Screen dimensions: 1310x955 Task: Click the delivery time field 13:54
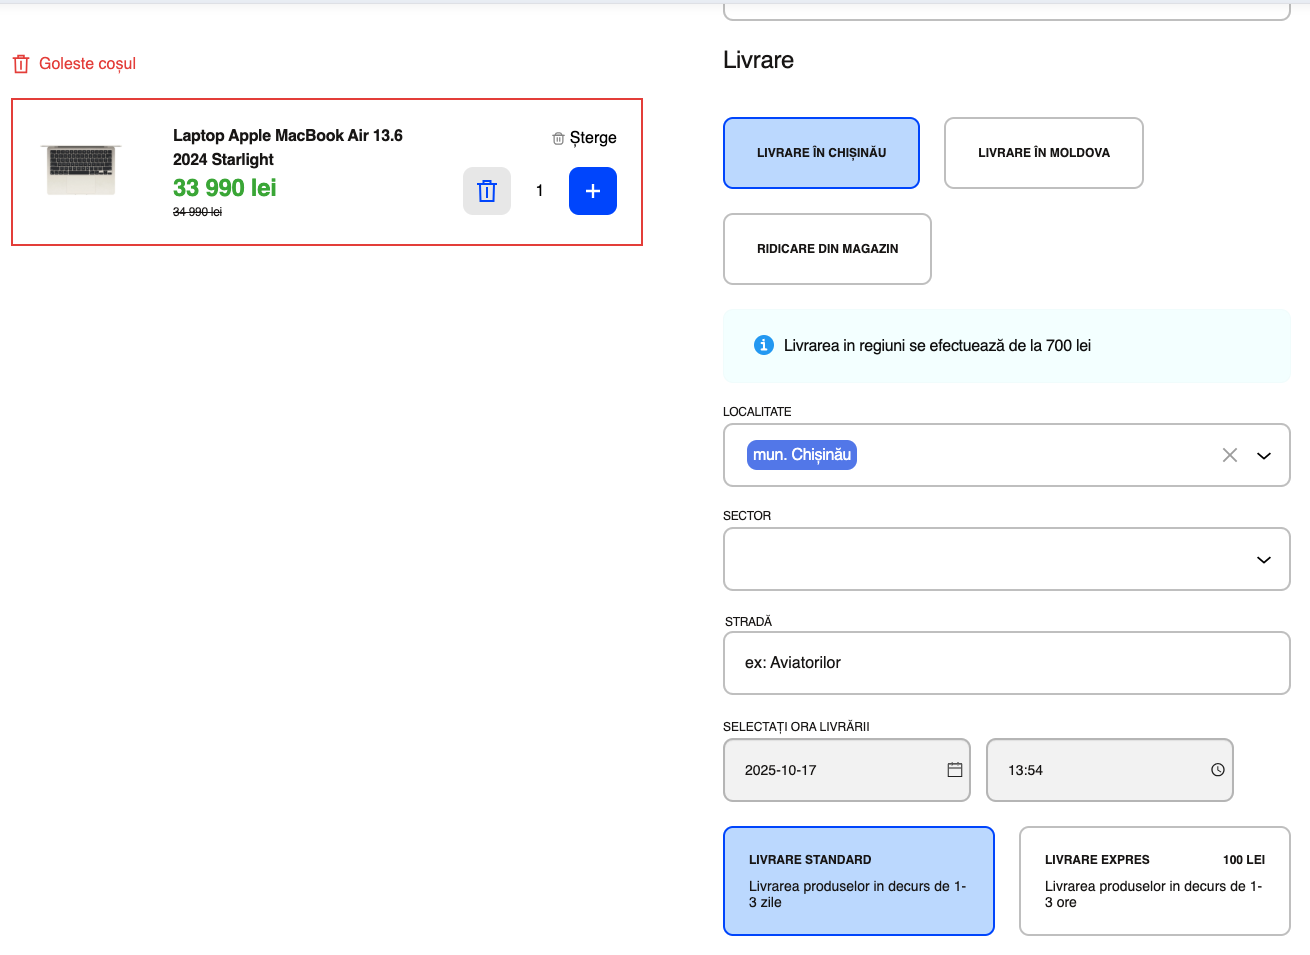1110,770
